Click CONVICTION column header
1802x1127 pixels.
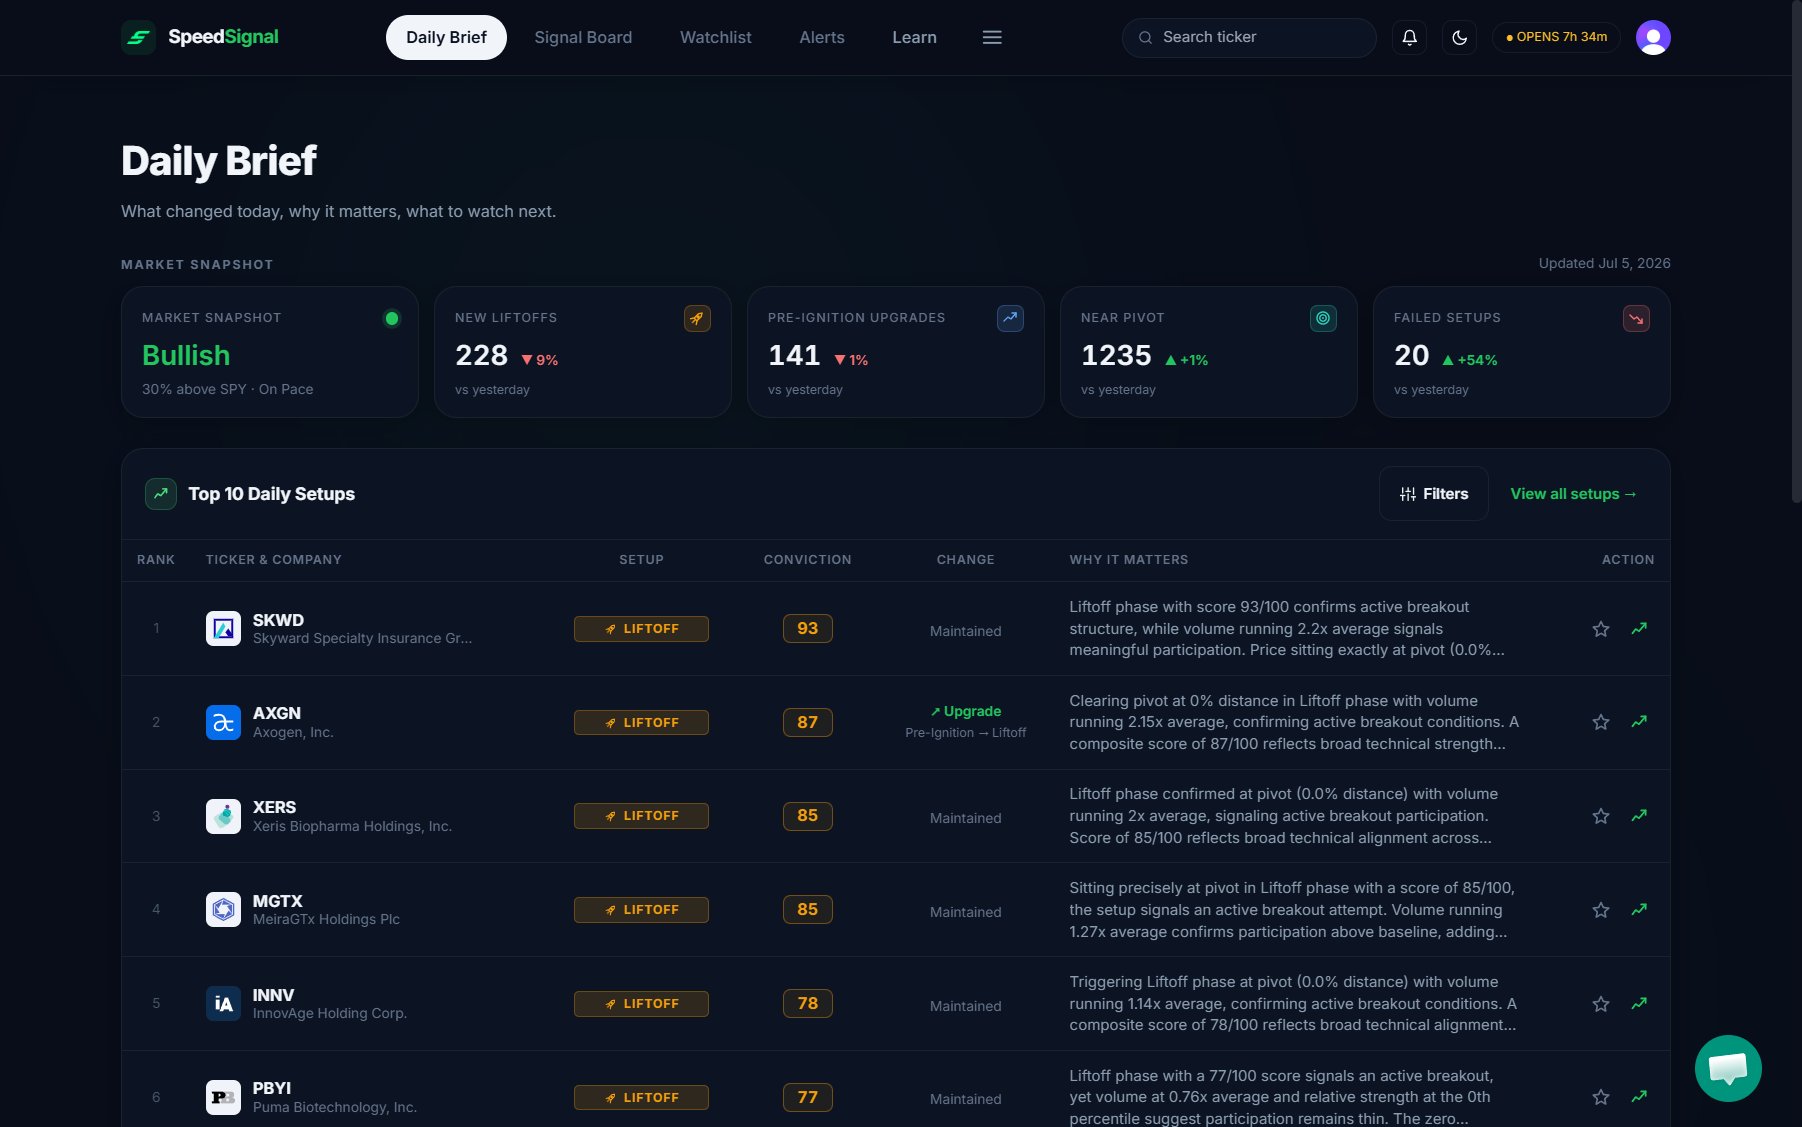pos(808,560)
